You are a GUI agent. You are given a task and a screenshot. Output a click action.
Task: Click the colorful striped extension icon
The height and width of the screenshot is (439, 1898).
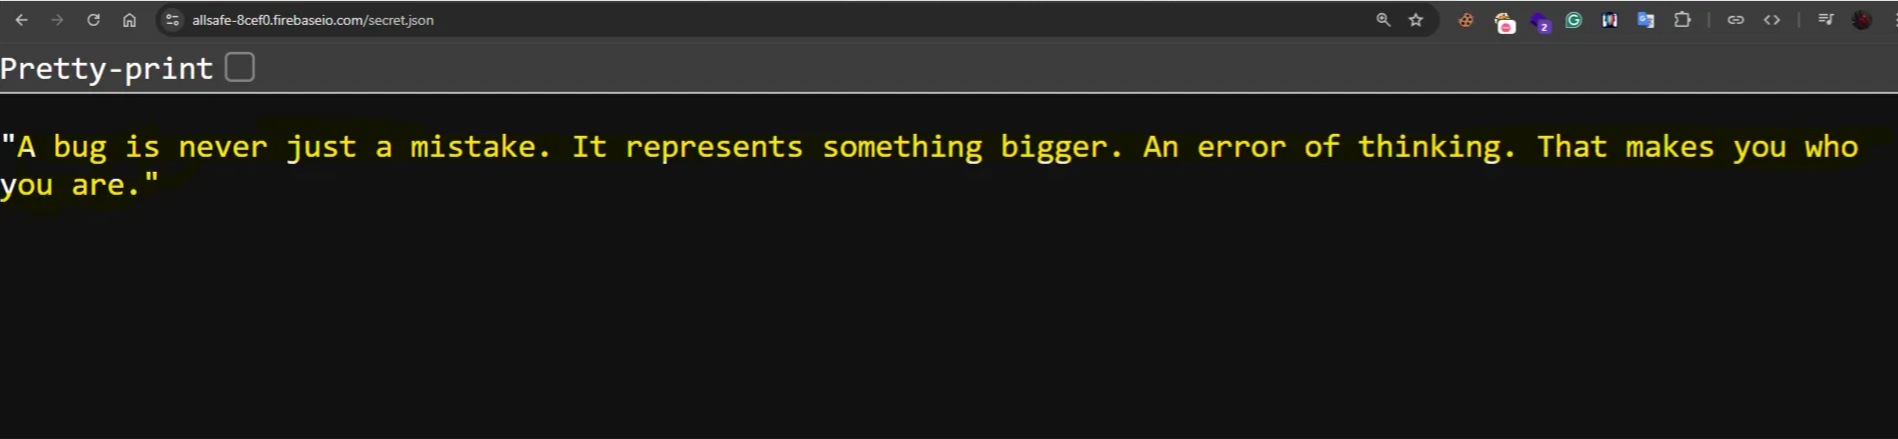(x=1609, y=20)
